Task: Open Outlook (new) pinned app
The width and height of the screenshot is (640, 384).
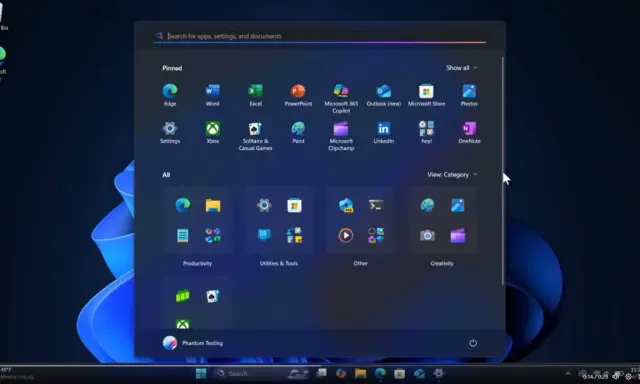Action: (384, 95)
